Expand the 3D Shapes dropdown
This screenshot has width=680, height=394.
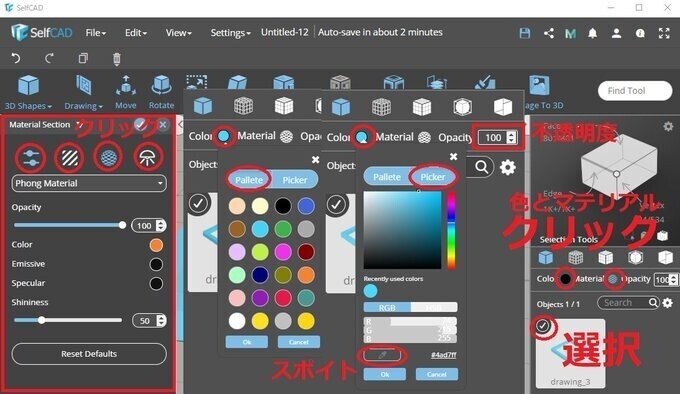coord(28,106)
